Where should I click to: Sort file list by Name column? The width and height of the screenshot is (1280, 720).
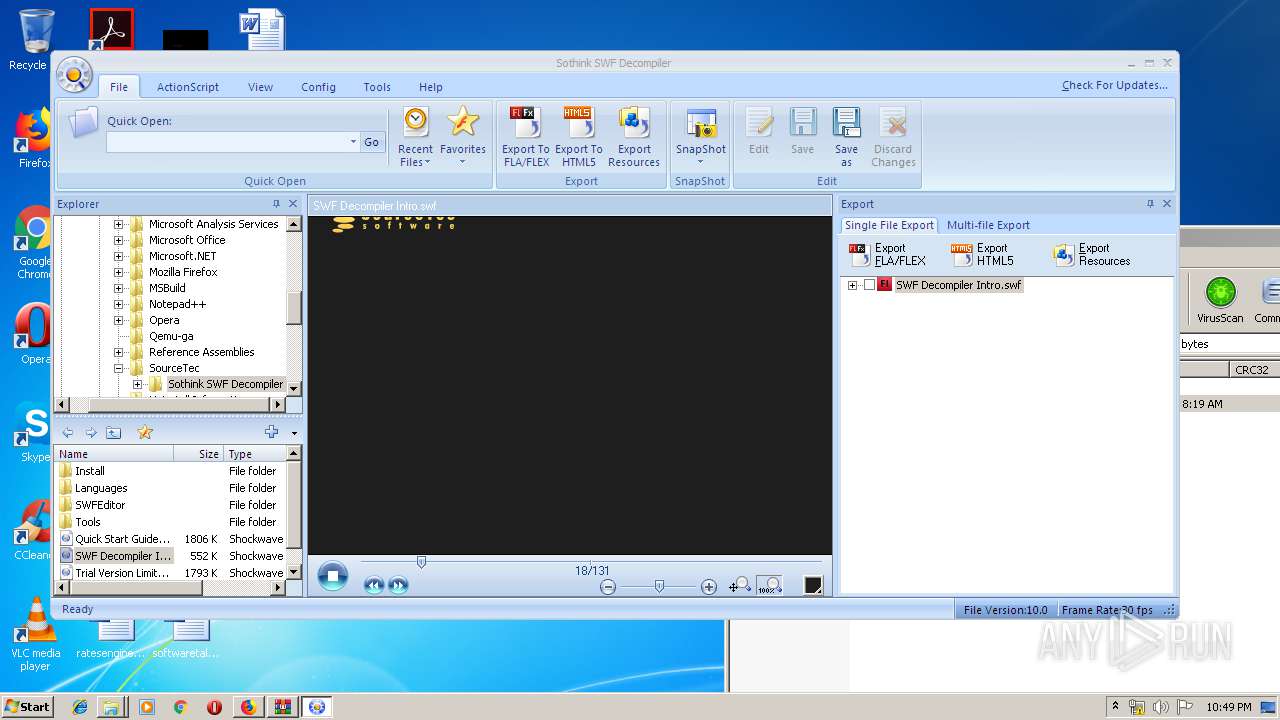point(114,454)
